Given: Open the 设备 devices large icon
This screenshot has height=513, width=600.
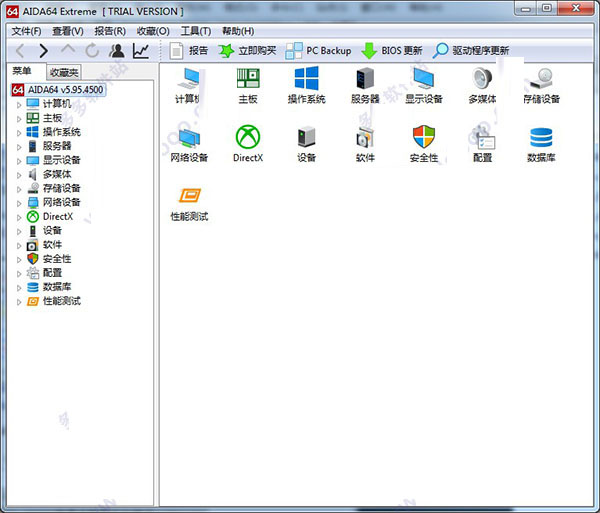Looking at the screenshot, I should point(307,144).
